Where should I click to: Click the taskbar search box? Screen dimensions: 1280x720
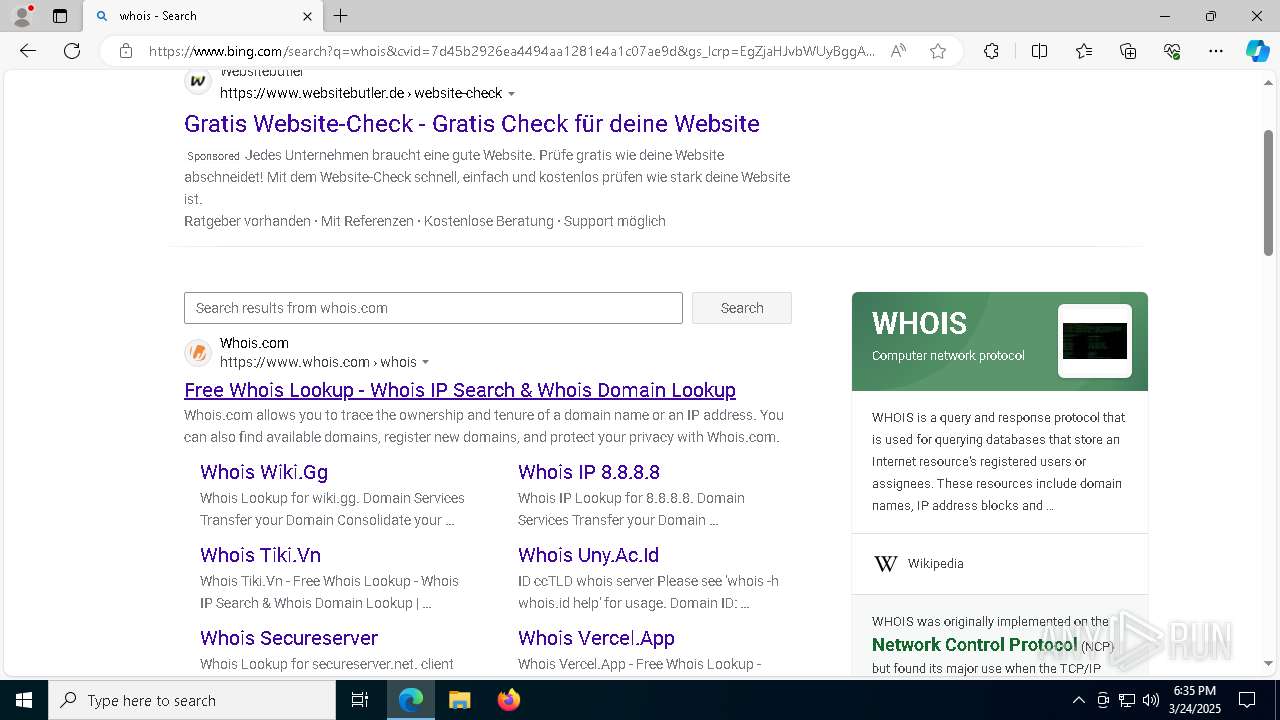pos(192,700)
